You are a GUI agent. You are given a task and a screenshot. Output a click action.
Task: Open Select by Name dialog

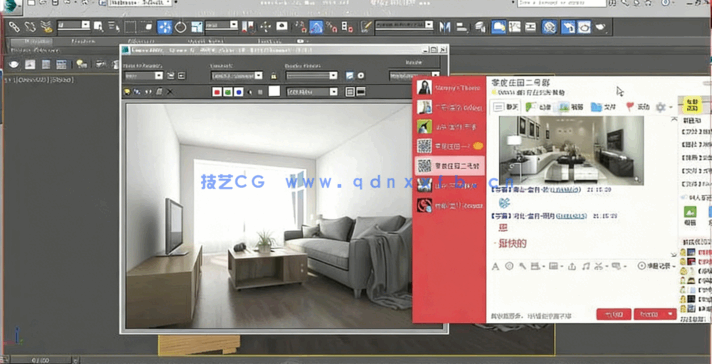114,27
